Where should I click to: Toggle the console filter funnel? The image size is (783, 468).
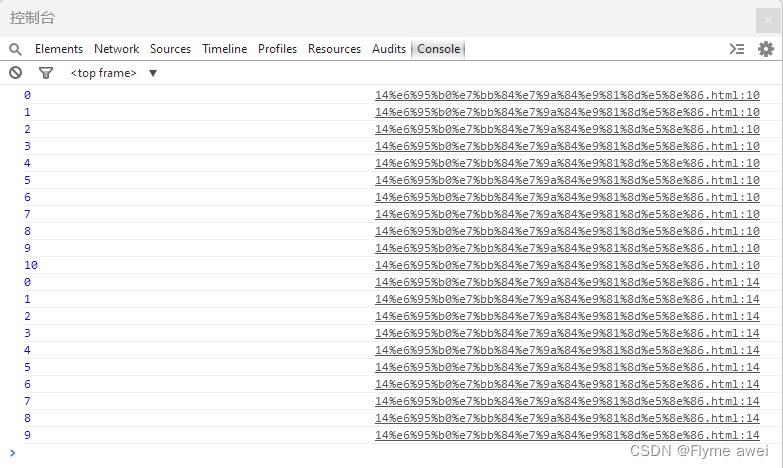tap(46, 73)
